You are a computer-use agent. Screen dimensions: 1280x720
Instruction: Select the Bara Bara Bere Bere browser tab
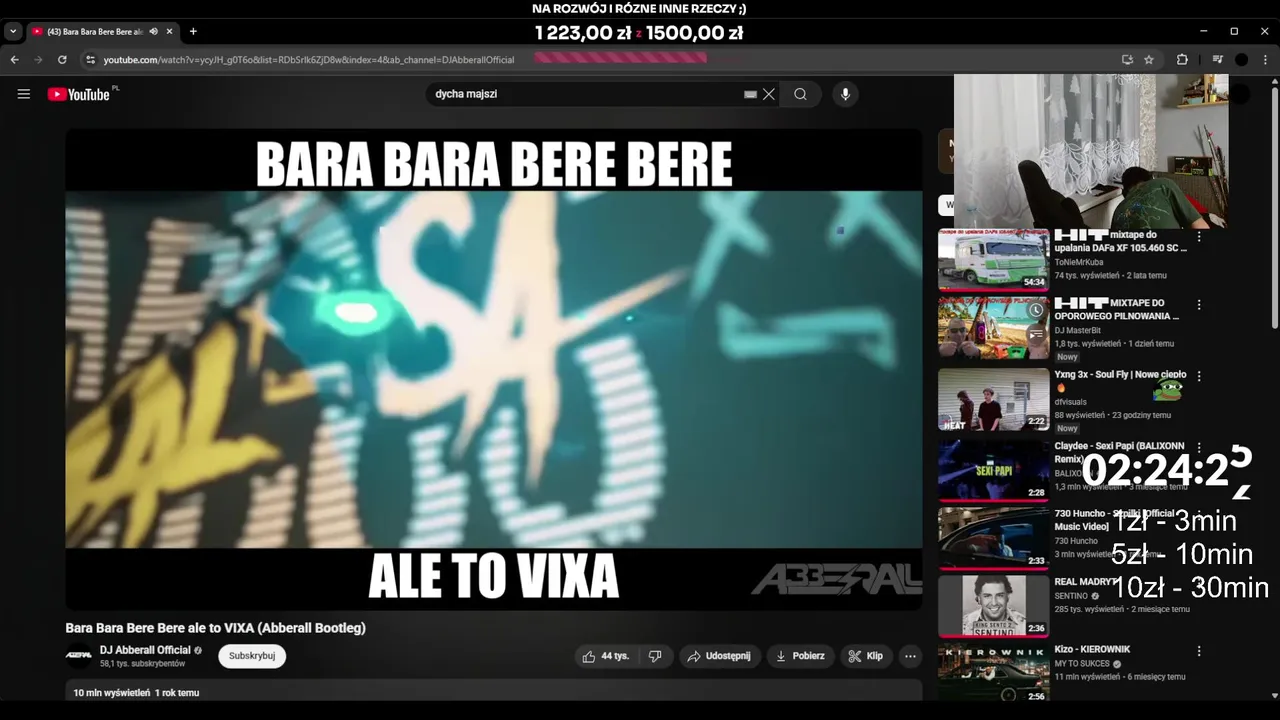(x=95, y=32)
